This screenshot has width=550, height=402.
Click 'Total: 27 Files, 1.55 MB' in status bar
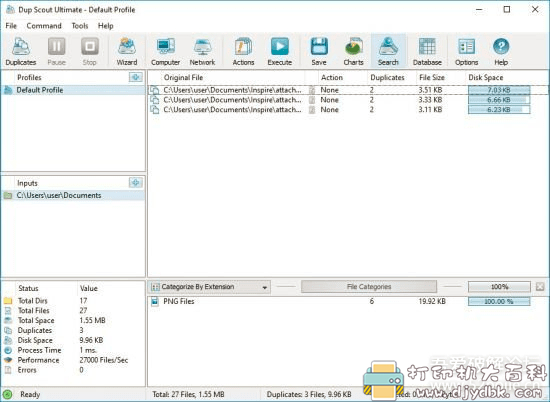point(188,394)
